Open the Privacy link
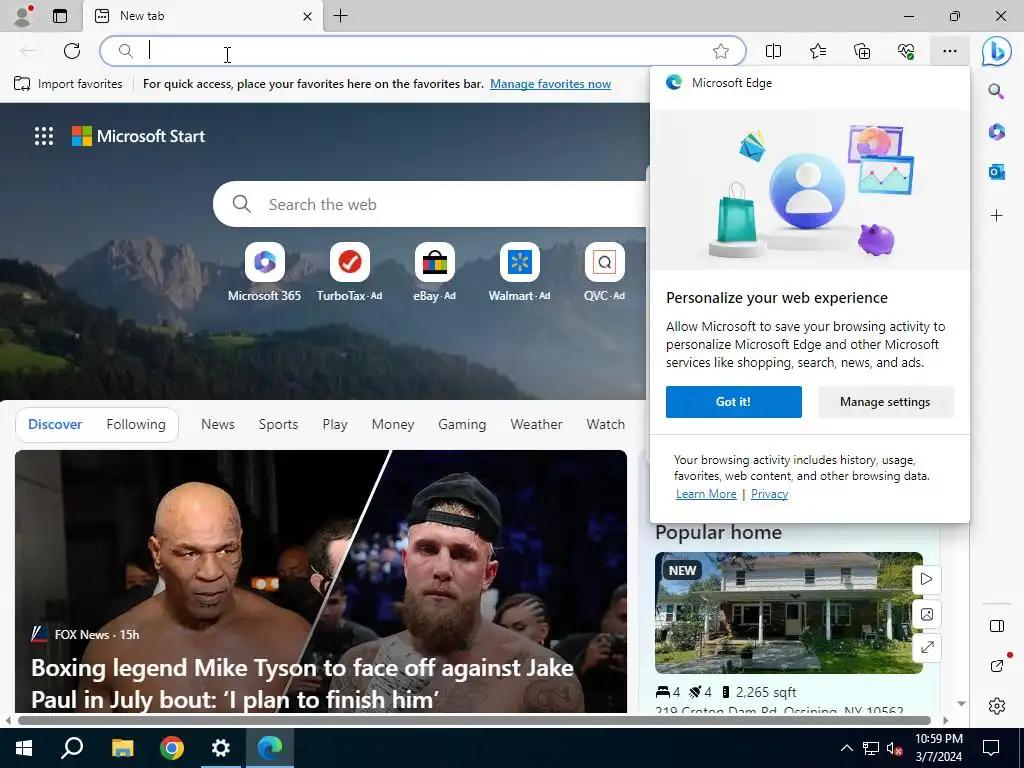Image resolution: width=1024 pixels, height=768 pixels. point(769,494)
